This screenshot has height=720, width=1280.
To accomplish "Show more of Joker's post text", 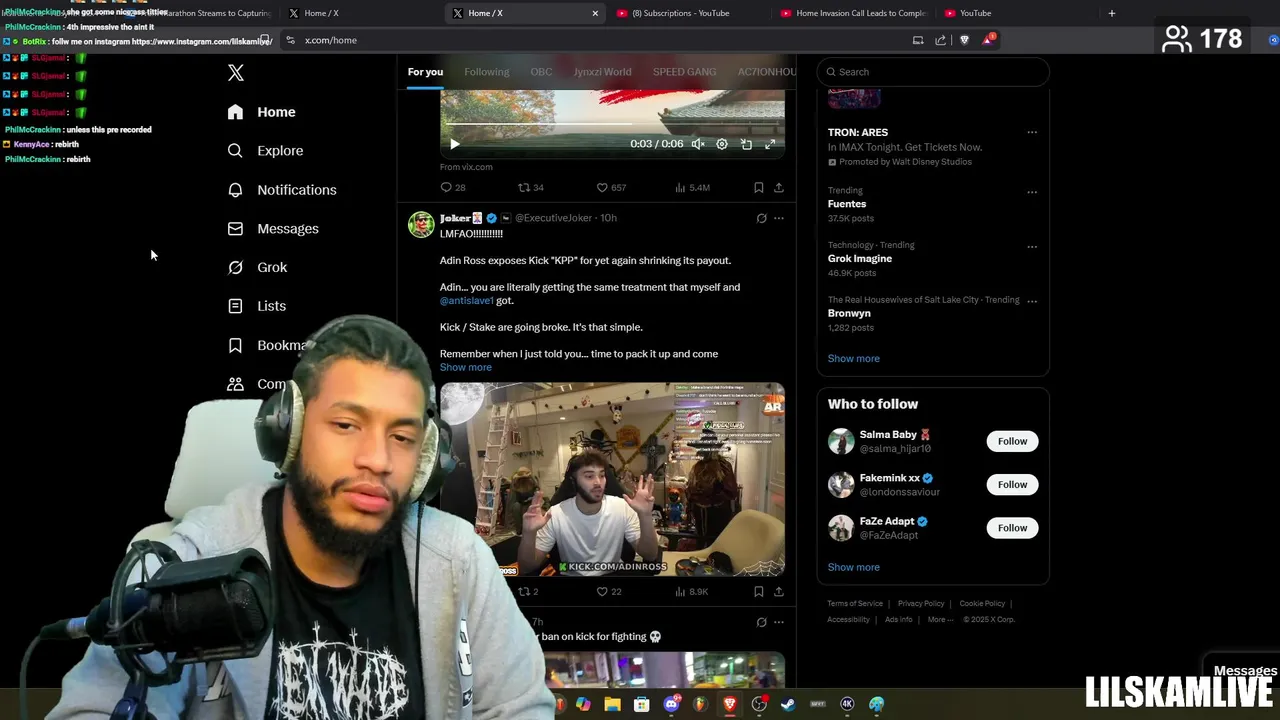I will tap(466, 367).
